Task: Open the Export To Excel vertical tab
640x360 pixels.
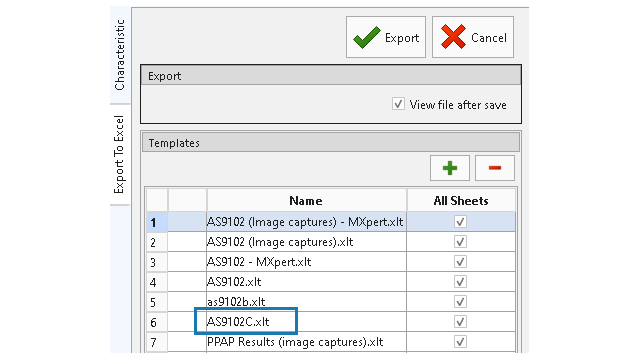Action: (120, 154)
